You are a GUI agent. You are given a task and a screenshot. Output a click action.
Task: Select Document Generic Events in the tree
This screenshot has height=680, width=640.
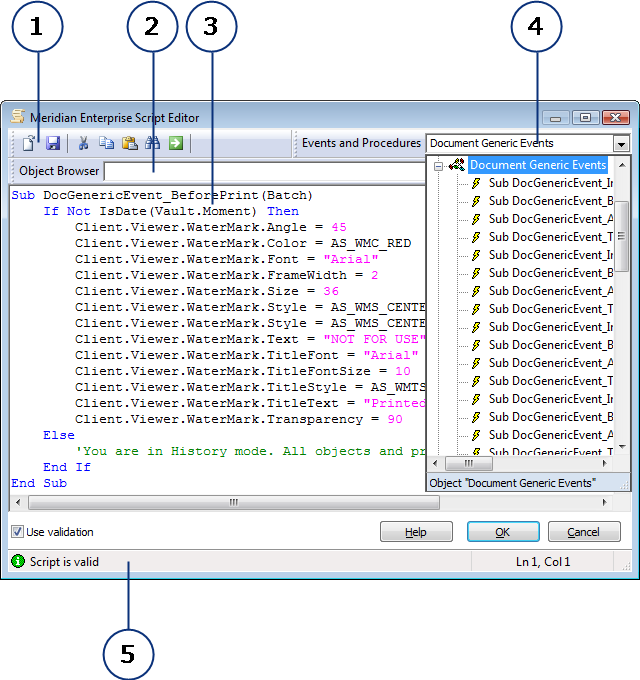(537, 165)
